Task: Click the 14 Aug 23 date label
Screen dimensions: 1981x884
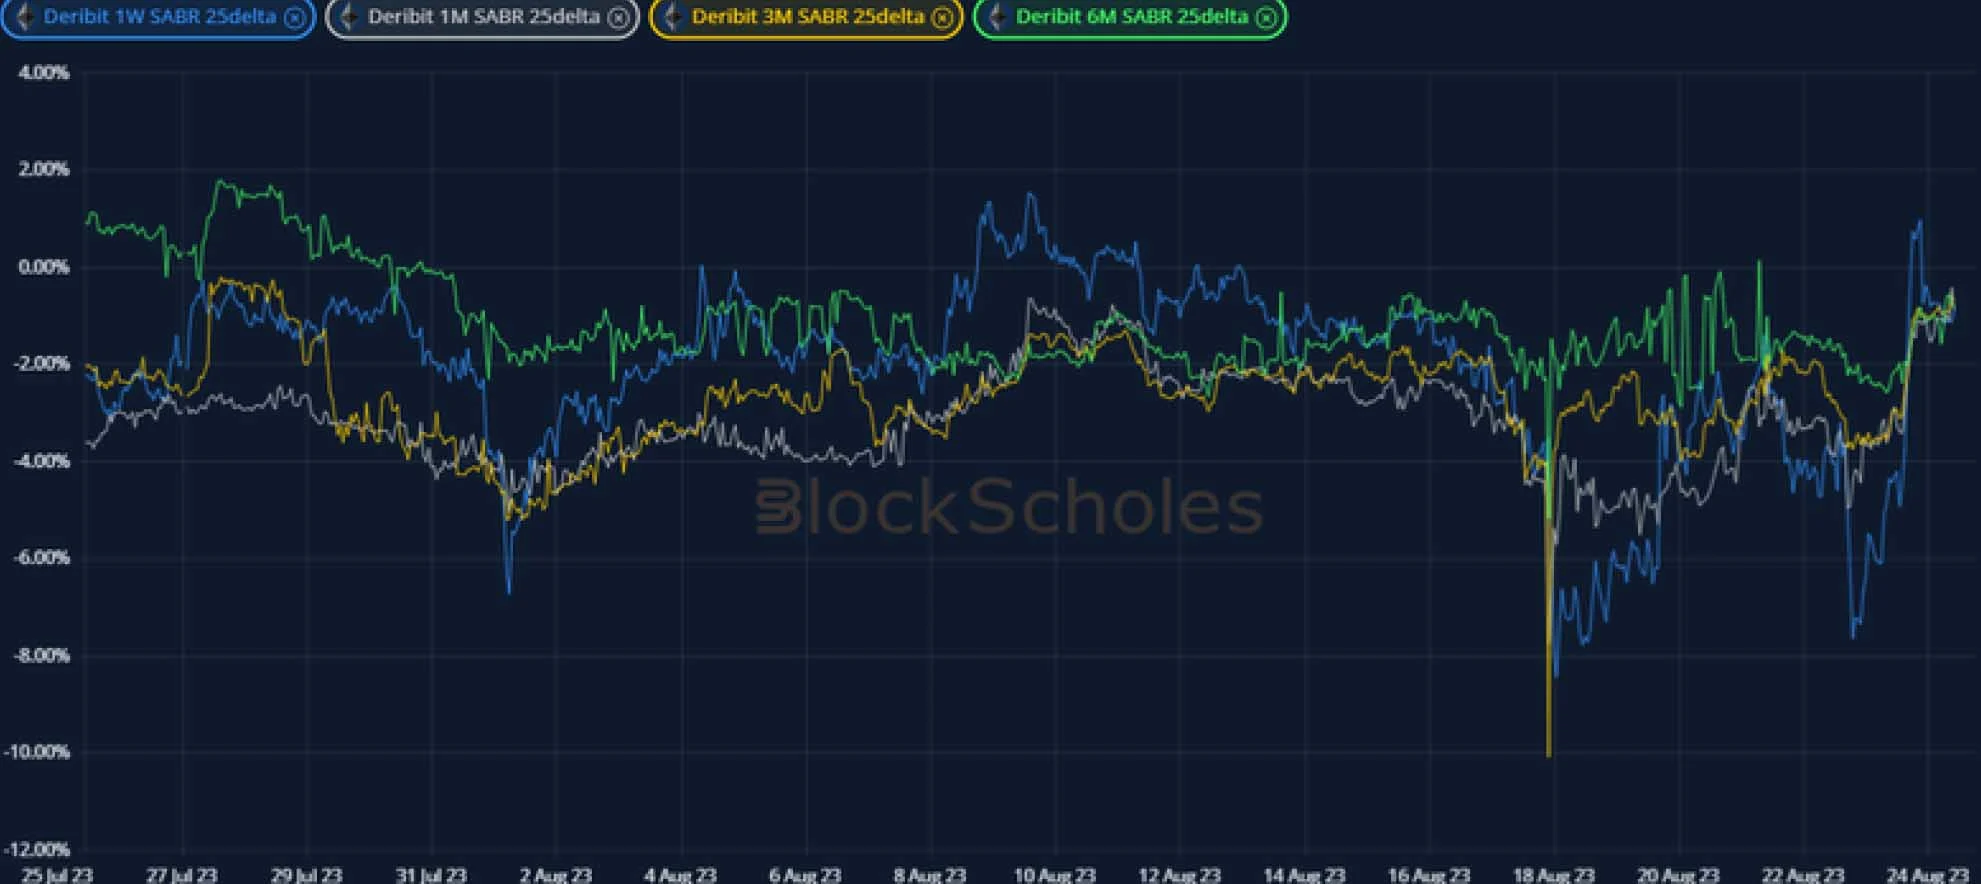Action: 1305,875
